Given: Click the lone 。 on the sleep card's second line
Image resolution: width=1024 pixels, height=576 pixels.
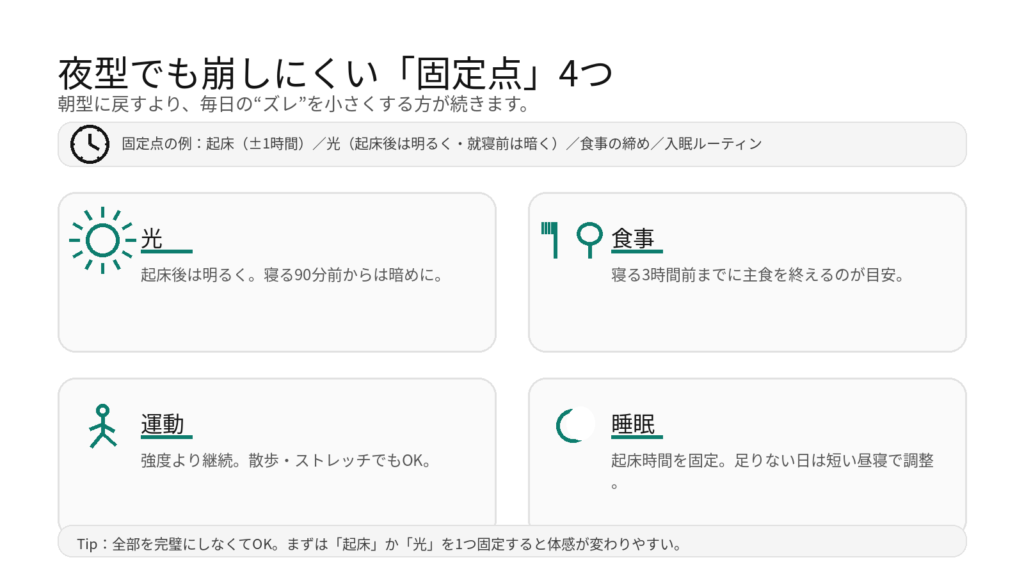Looking at the screenshot, I should coord(616,486).
